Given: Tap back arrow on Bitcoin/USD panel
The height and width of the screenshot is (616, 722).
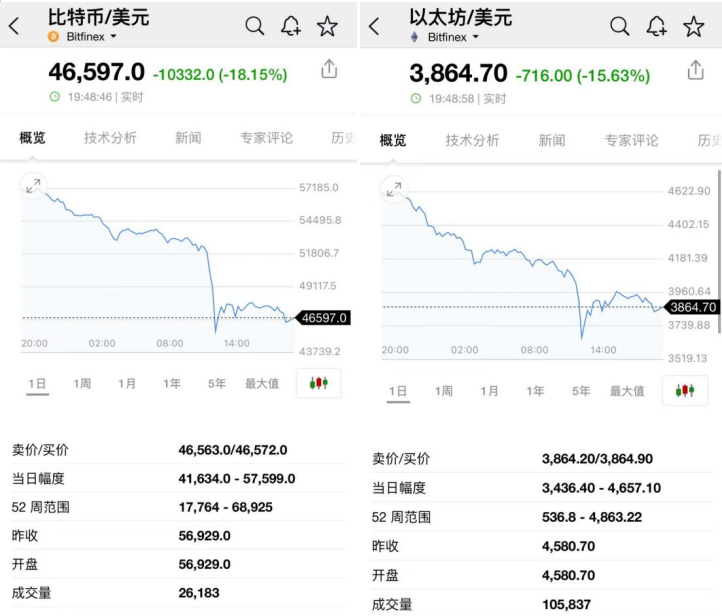Looking at the screenshot, I should coord(14,27).
